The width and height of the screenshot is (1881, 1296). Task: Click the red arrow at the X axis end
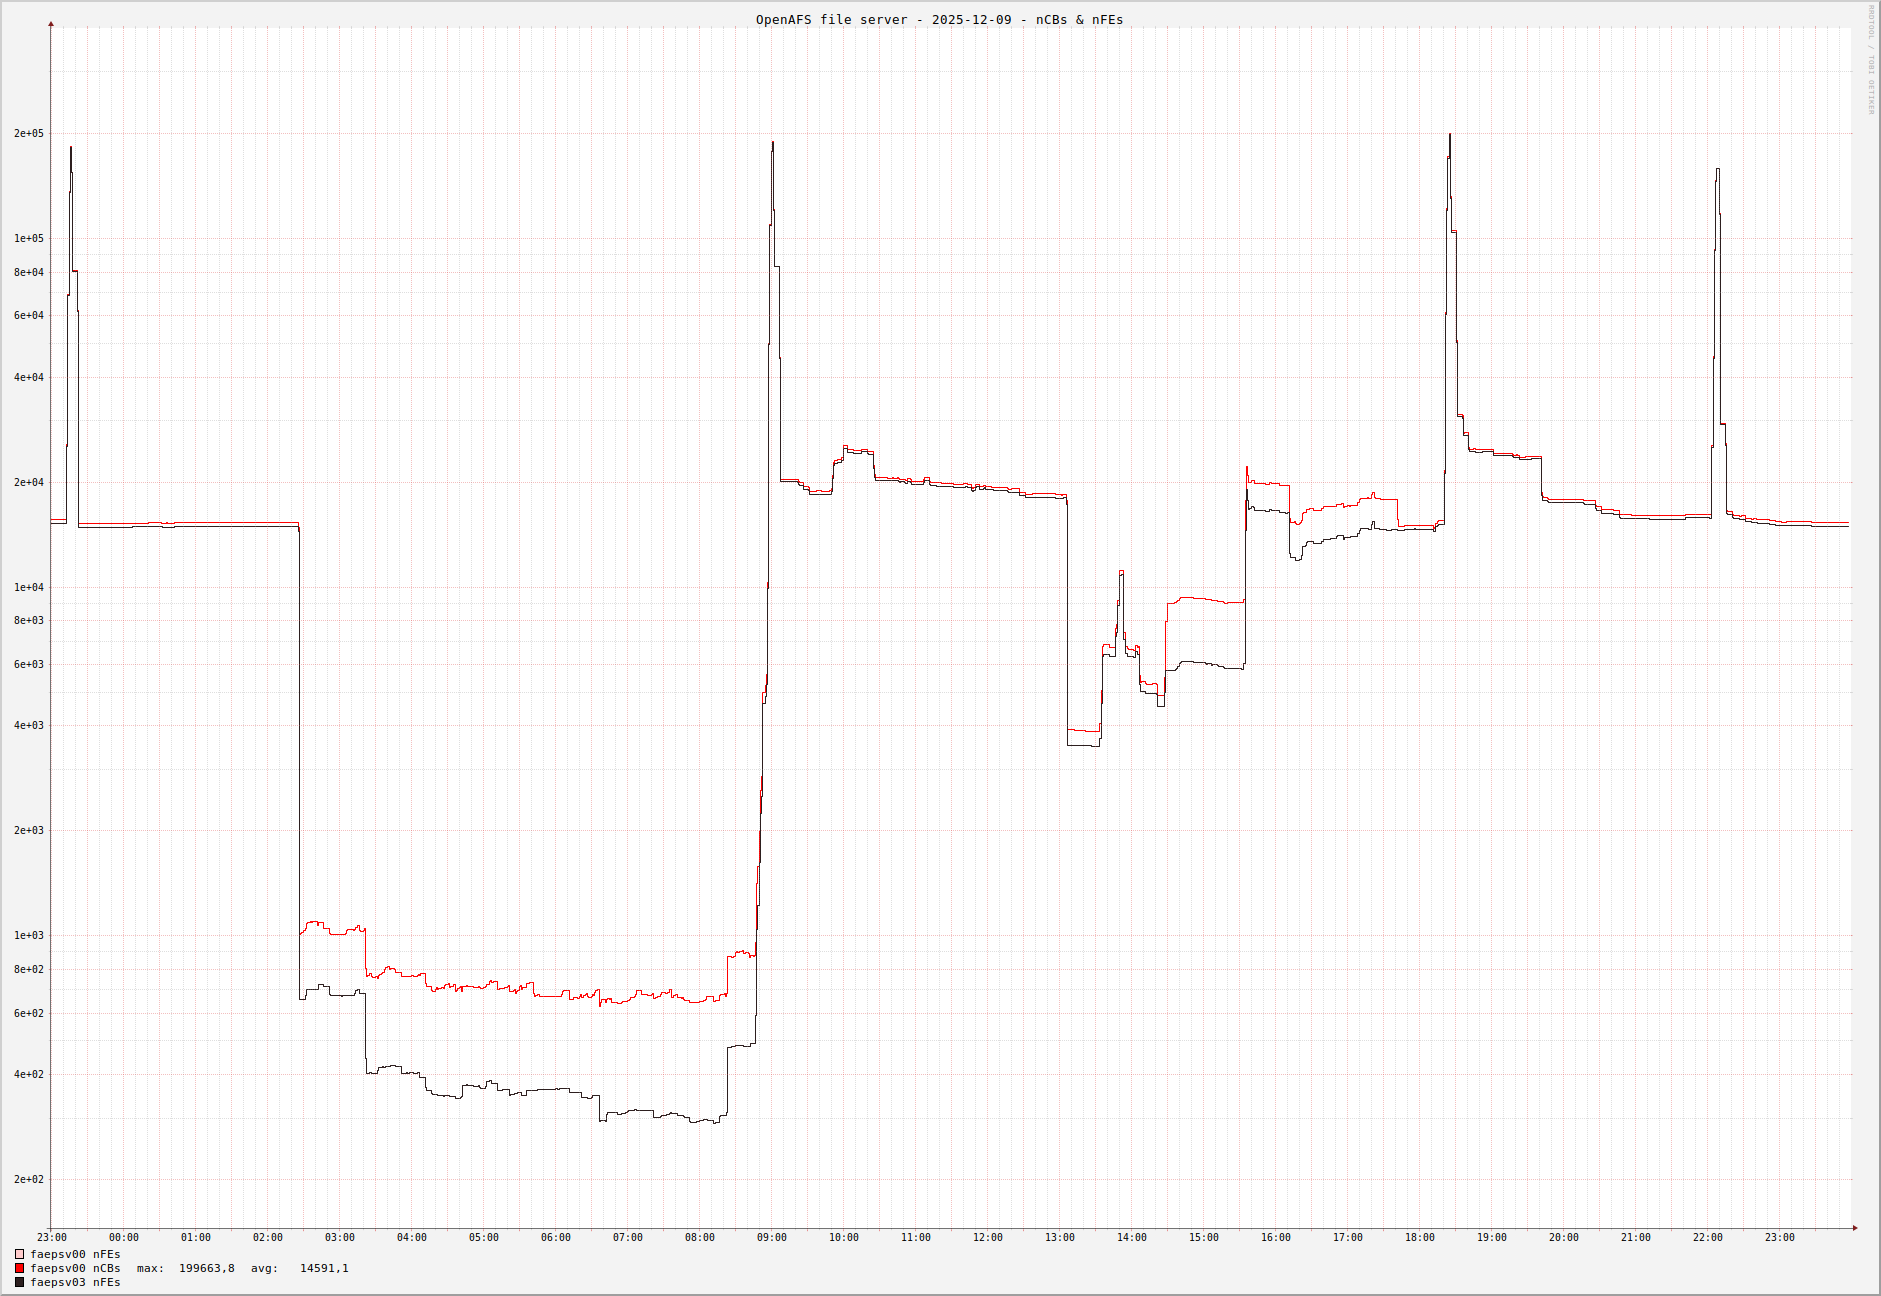[x=1854, y=1228]
